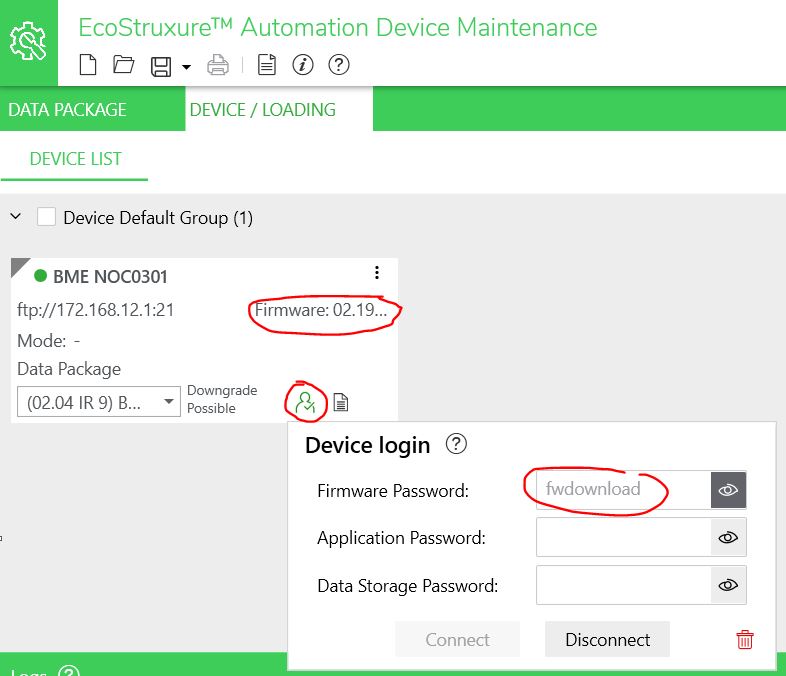The height and width of the screenshot is (676, 786).
Task: Click the Connect button
Action: click(457, 639)
